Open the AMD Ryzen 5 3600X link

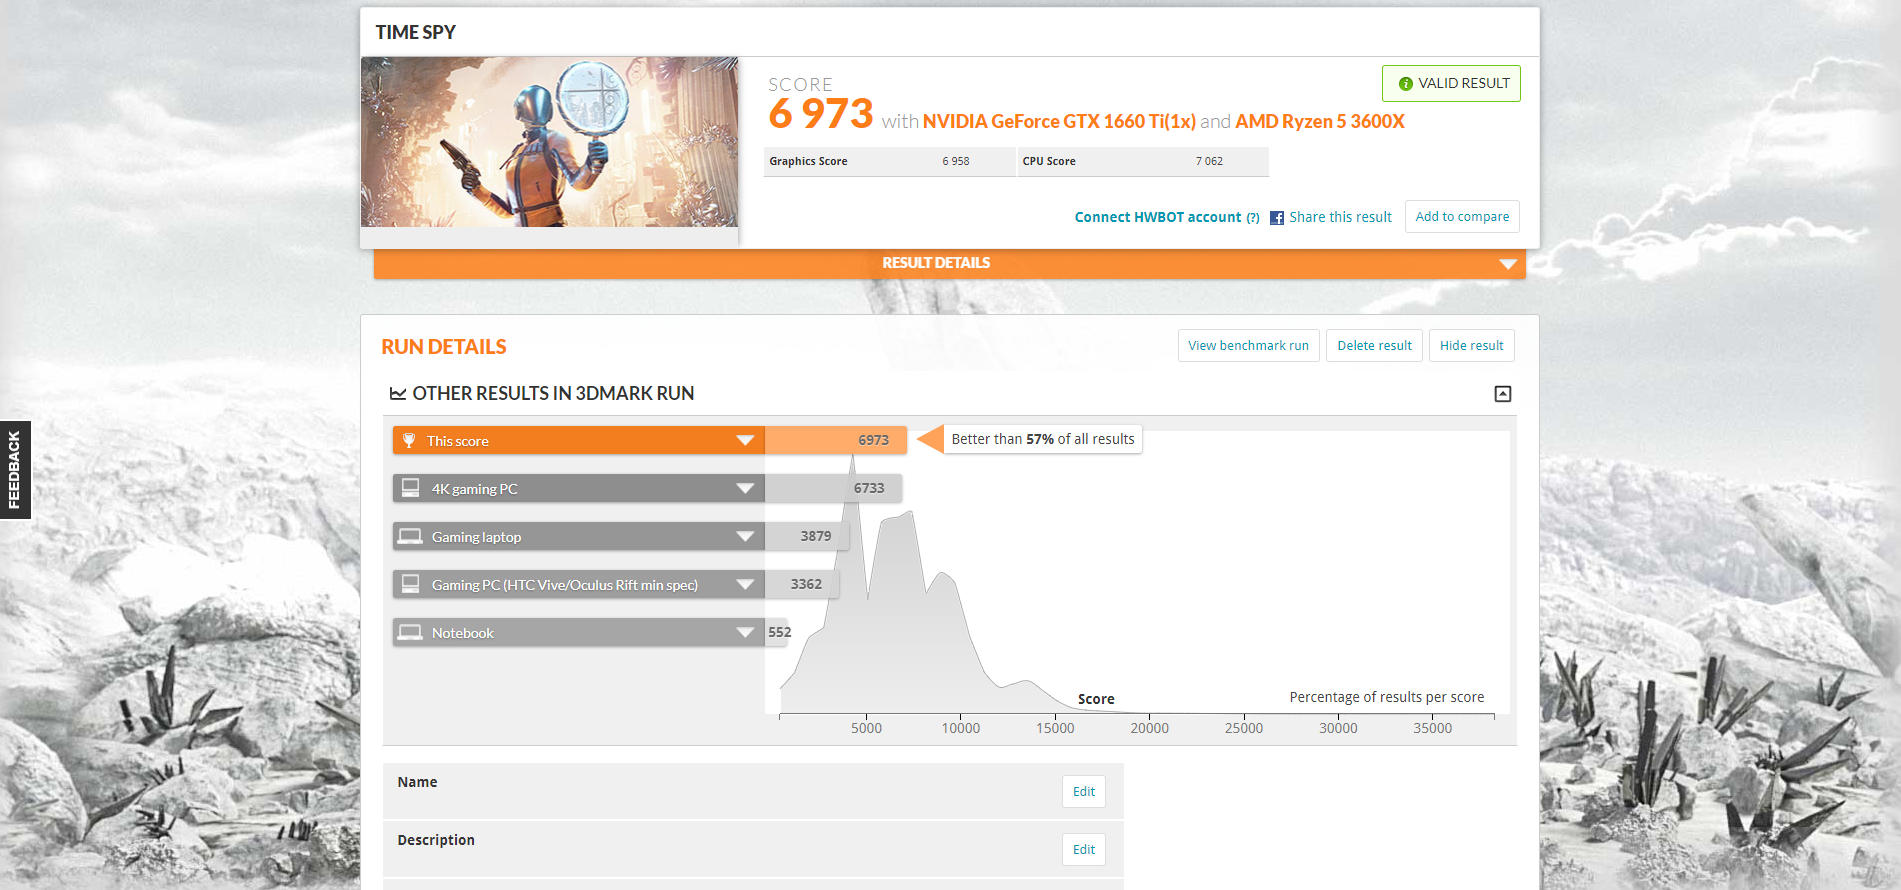1320,121
